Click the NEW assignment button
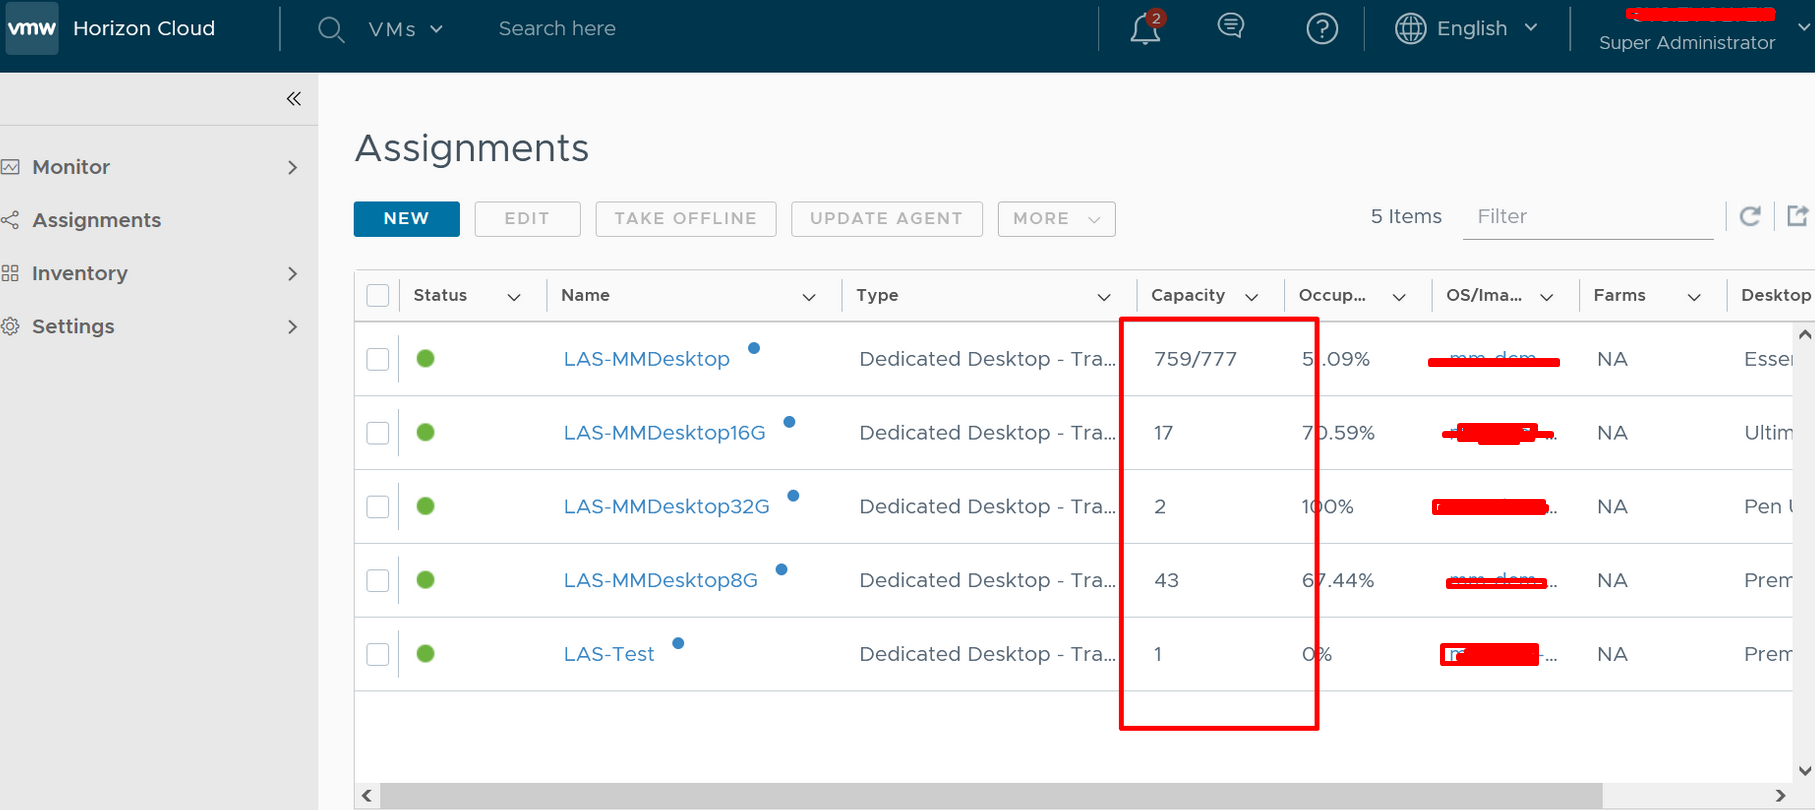The image size is (1815, 810). 406,218
